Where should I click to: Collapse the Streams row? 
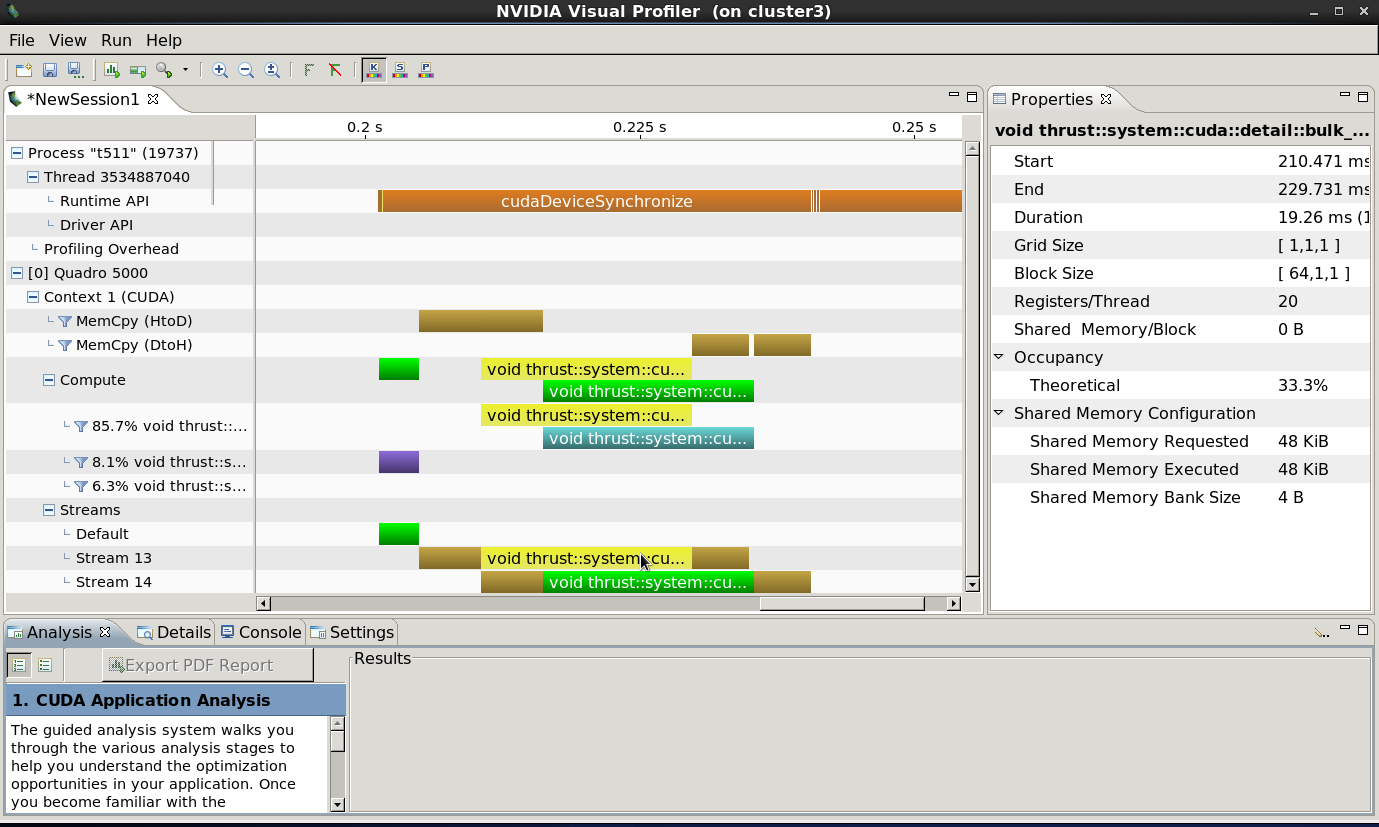click(49, 510)
